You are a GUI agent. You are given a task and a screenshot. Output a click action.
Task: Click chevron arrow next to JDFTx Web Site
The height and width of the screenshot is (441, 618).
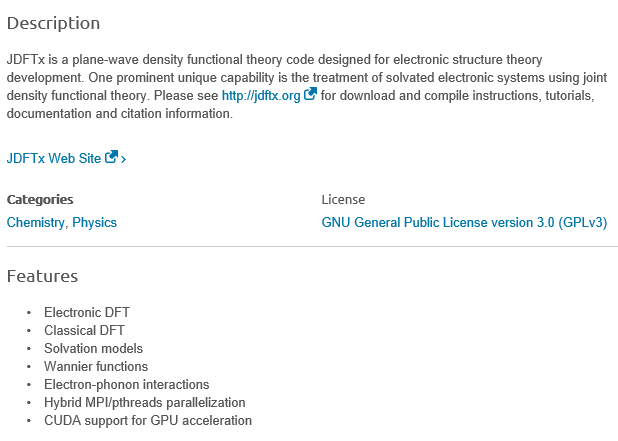[123, 158]
